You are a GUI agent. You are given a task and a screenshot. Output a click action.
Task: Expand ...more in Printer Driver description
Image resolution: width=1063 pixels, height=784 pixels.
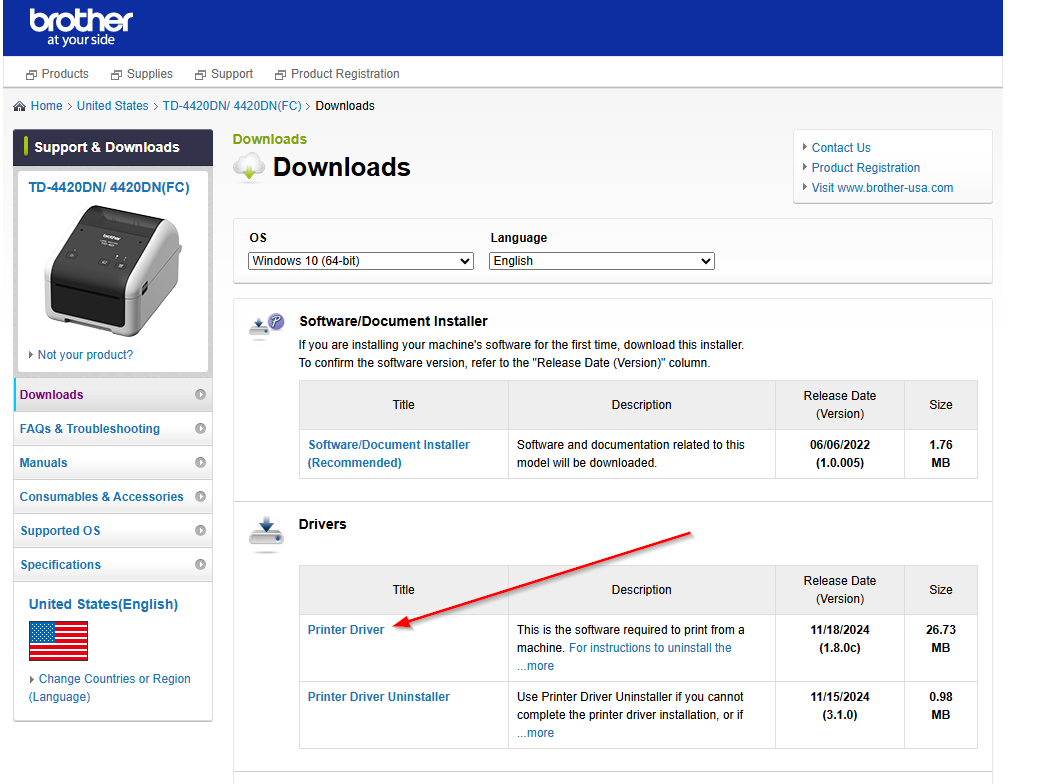coord(536,666)
